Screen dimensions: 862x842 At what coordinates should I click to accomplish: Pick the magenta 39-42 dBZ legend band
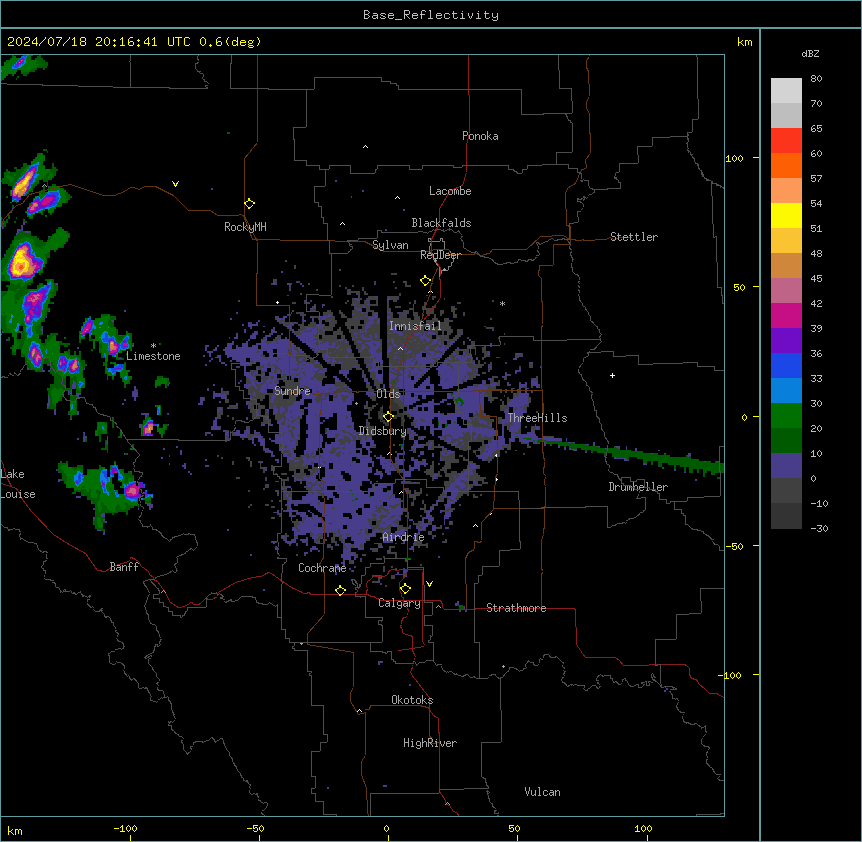click(x=786, y=315)
